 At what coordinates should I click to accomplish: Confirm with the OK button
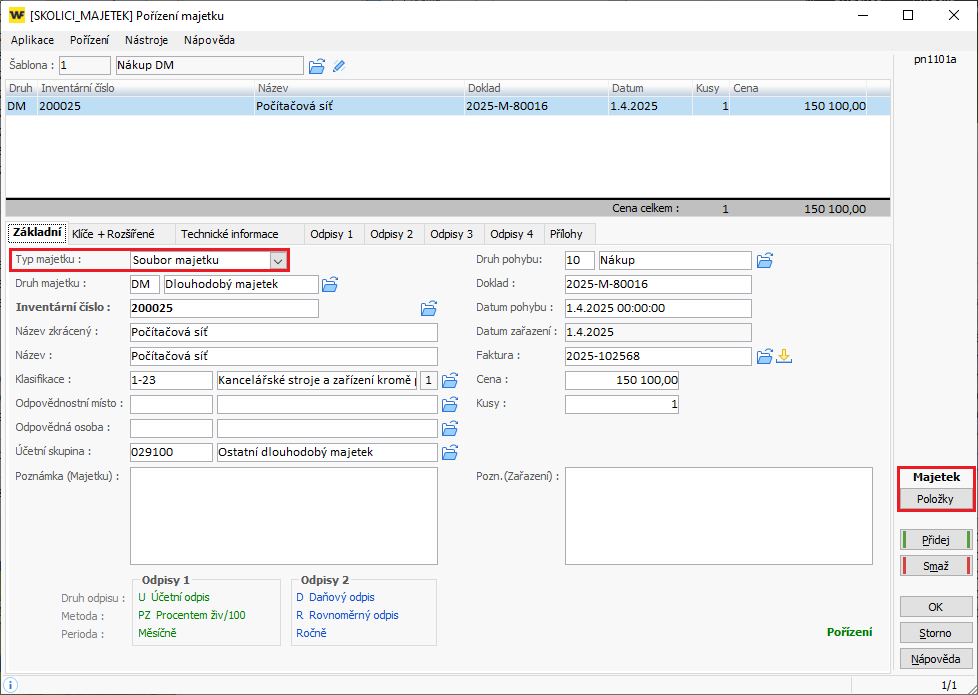pyautogui.click(x=936, y=607)
